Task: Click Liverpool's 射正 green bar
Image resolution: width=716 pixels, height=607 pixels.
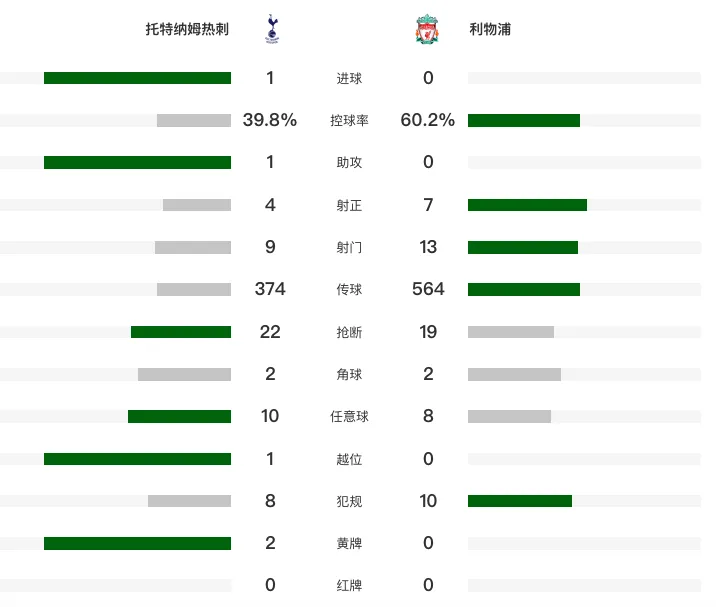Action: [x=527, y=205]
